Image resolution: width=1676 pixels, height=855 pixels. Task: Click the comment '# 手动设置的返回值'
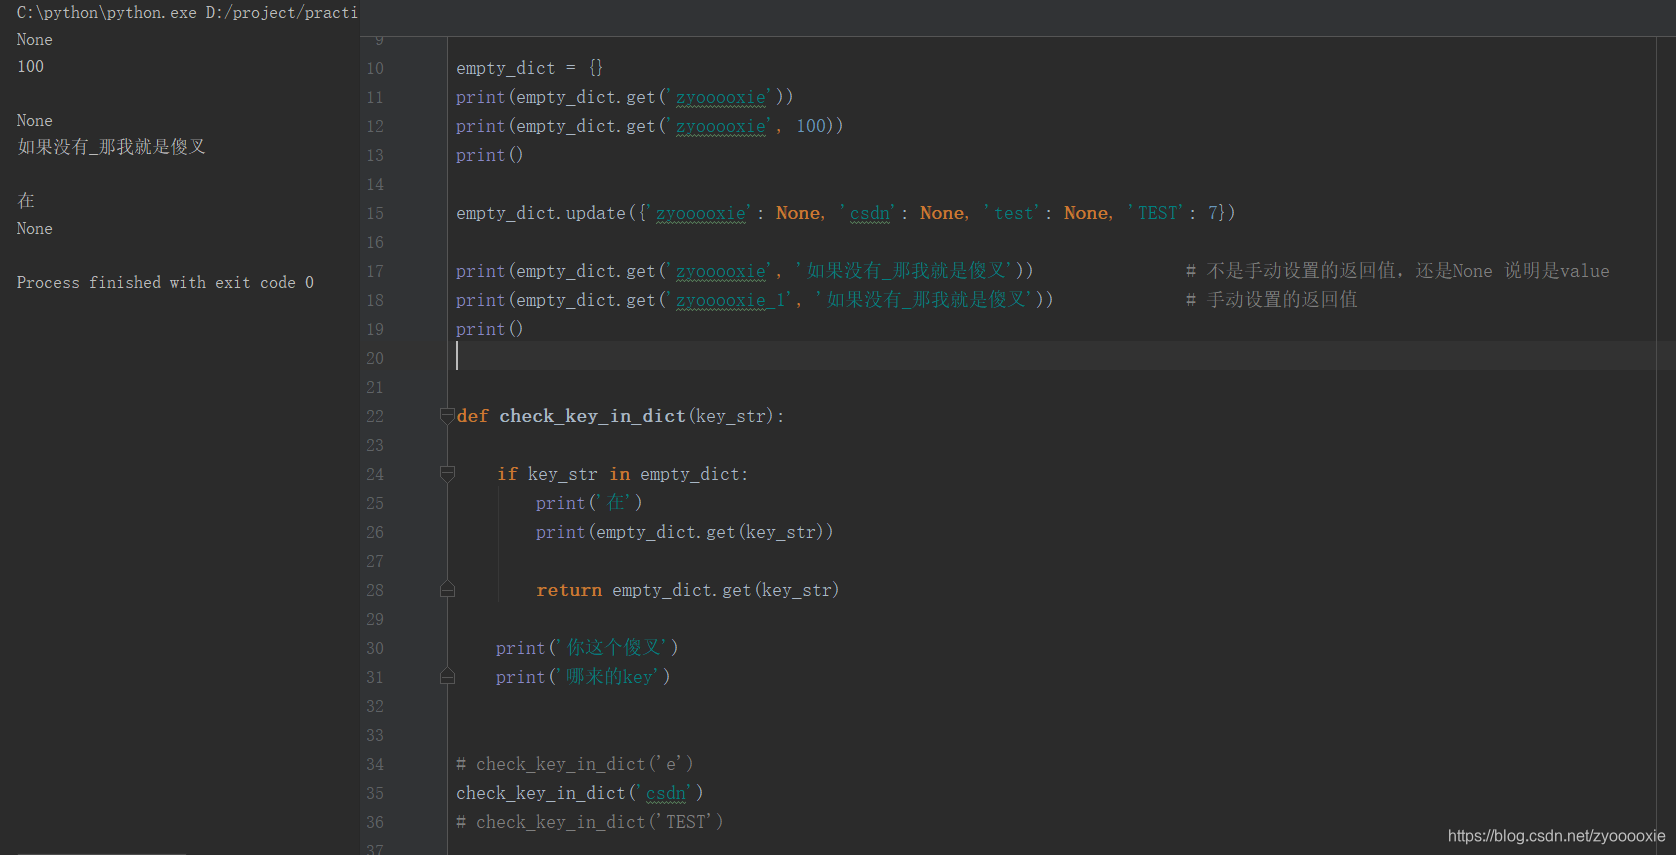1271,300
